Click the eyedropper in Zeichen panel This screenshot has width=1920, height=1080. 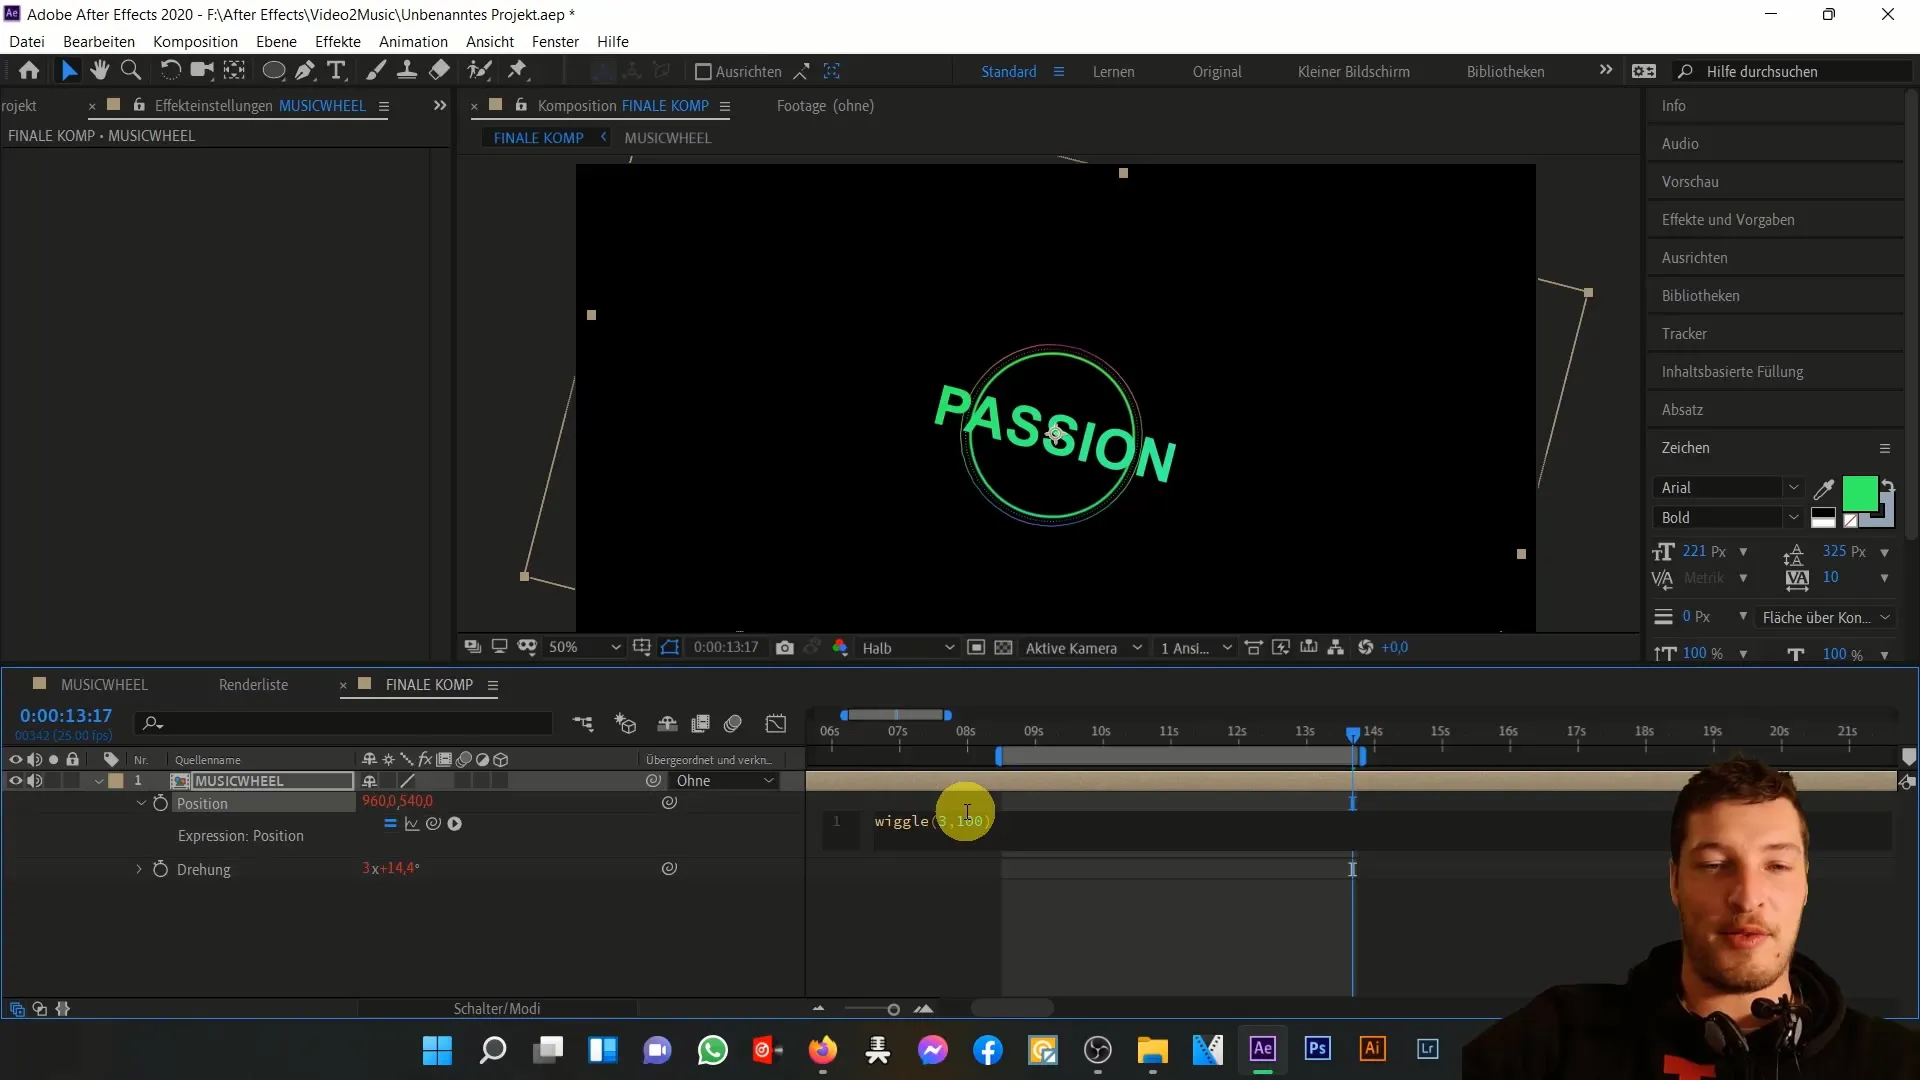pyautogui.click(x=1824, y=488)
